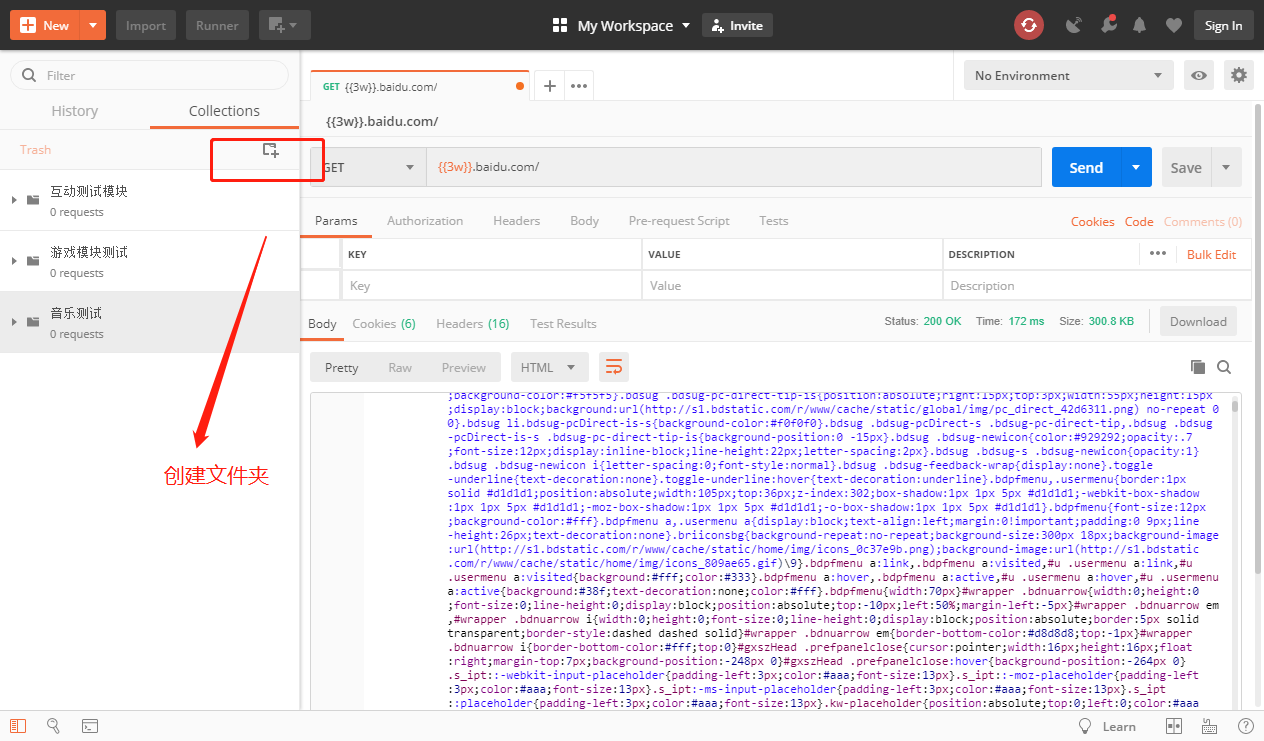Open the Trash link in sidebar
This screenshot has height=741, width=1264.
tap(35, 149)
